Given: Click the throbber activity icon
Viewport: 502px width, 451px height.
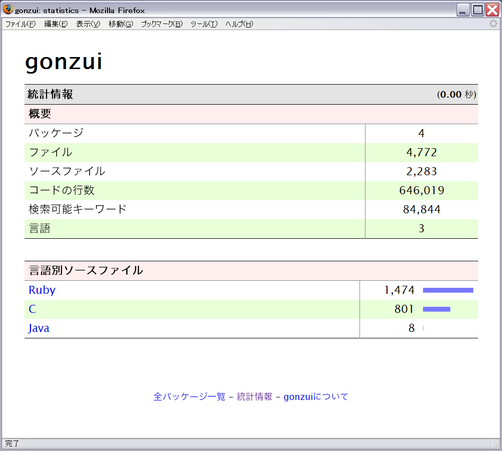Looking at the screenshot, I should (493, 24).
